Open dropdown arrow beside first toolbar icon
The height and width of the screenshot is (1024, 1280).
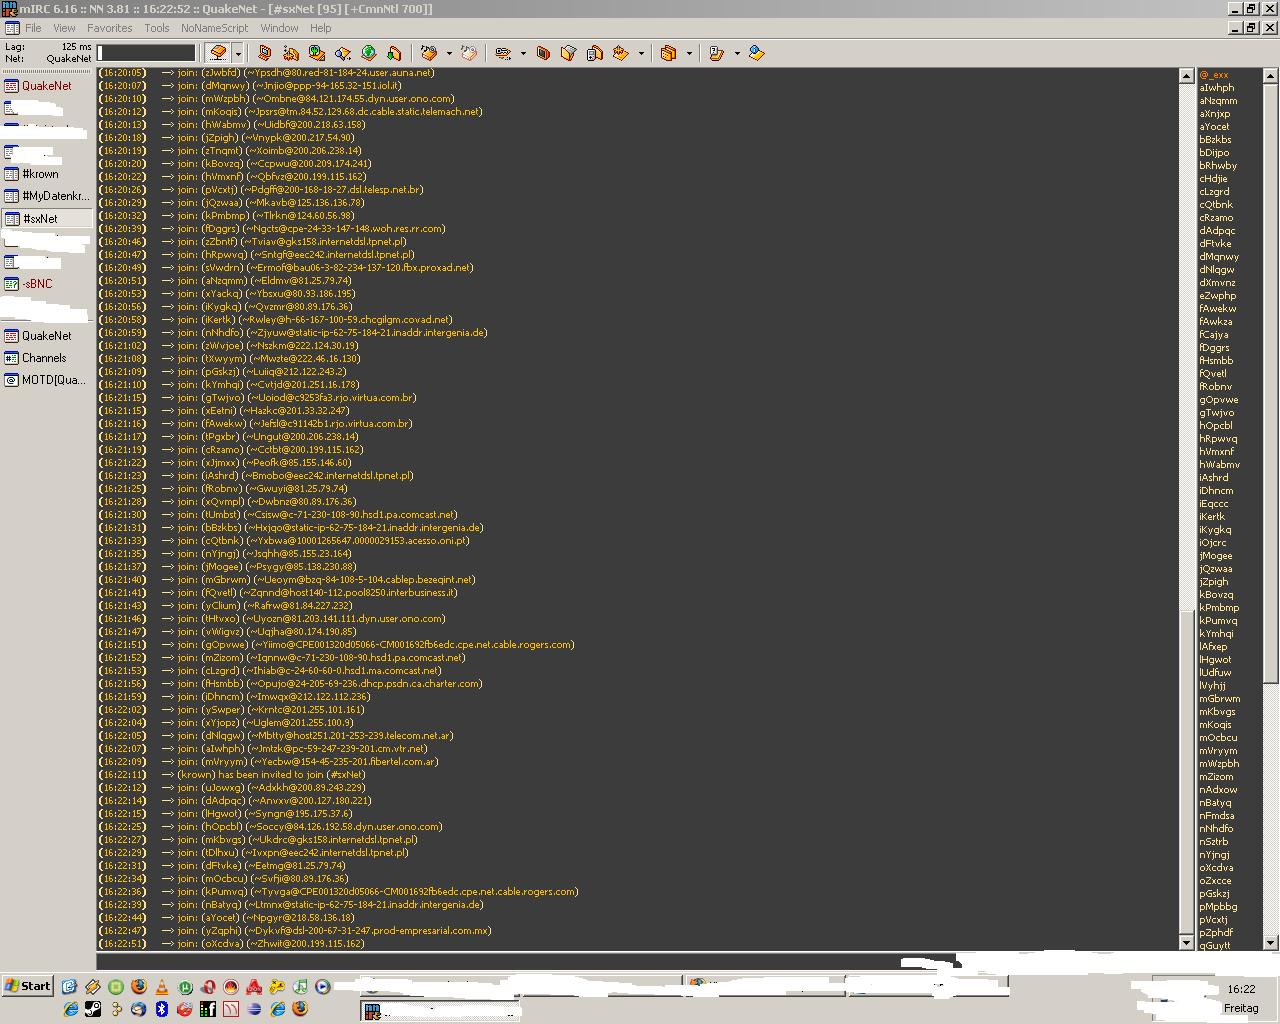tap(238, 53)
